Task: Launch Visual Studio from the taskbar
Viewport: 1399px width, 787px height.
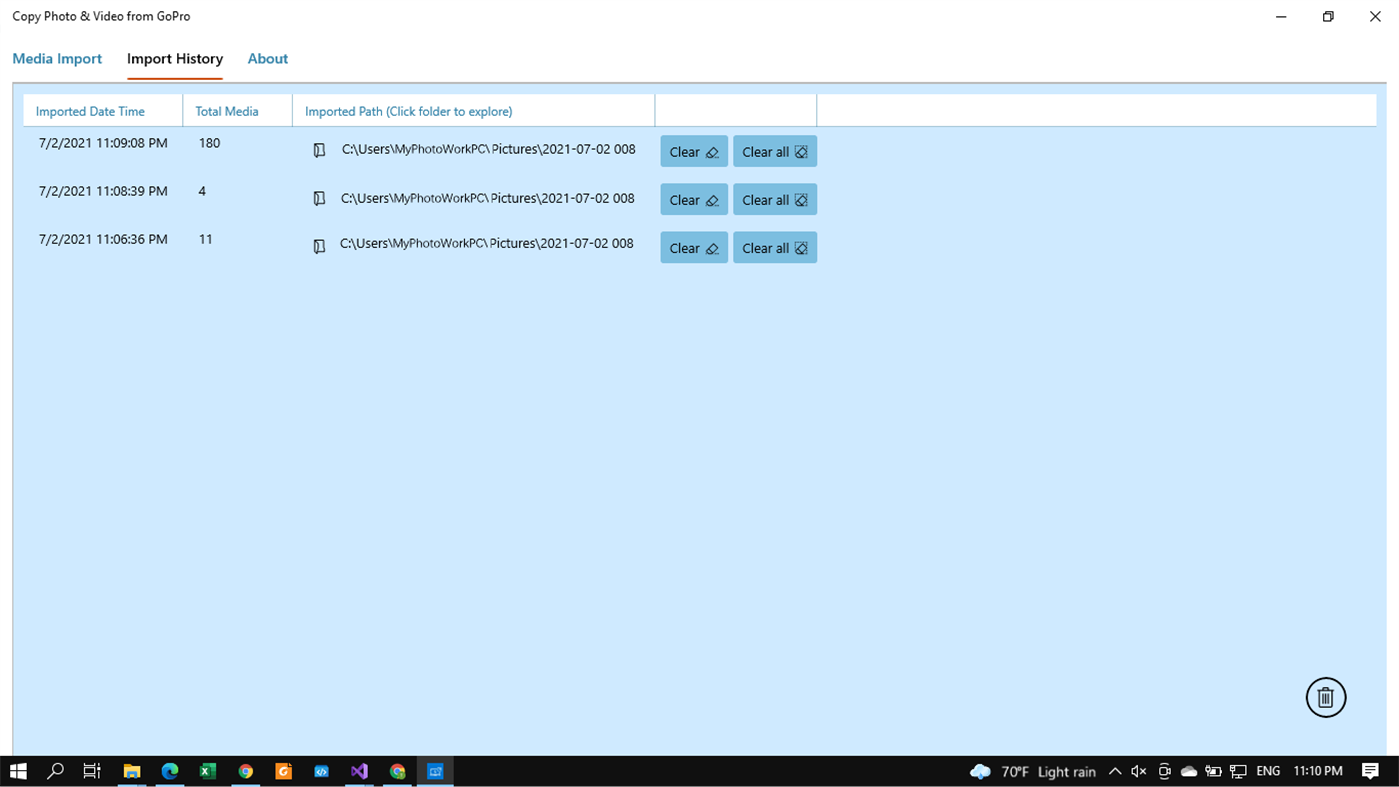Action: [359, 771]
